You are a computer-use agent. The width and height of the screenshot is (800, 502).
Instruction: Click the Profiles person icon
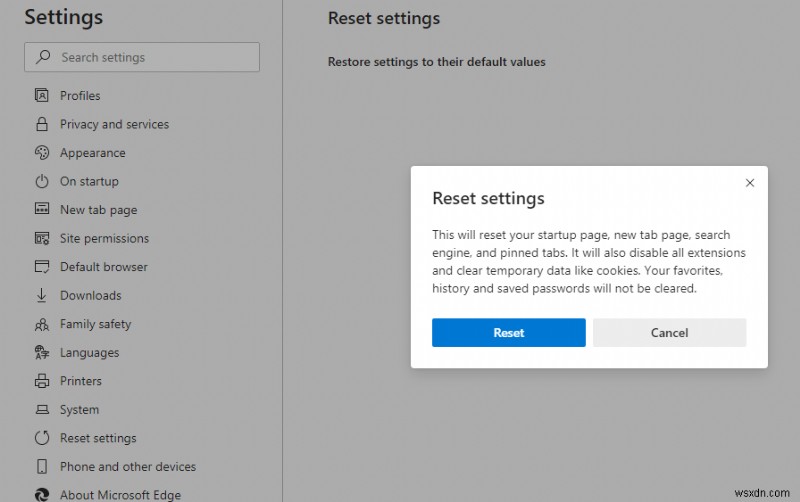[42, 95]
